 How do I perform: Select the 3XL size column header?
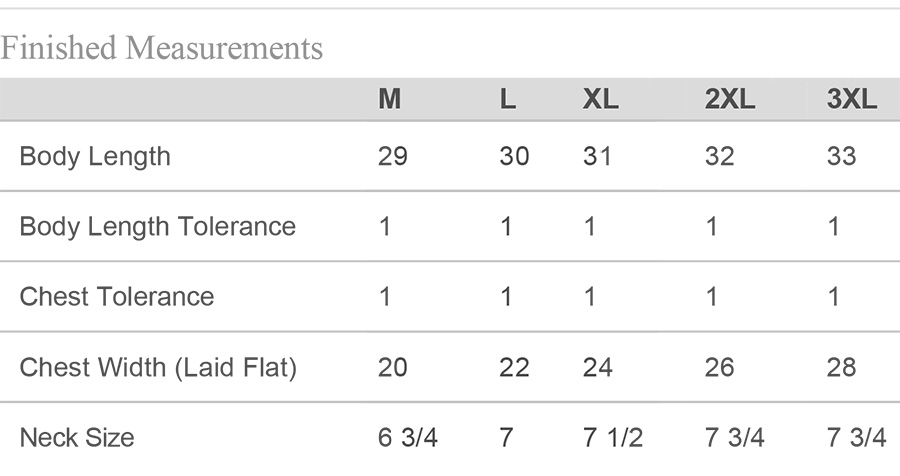[x=852, y=99]
